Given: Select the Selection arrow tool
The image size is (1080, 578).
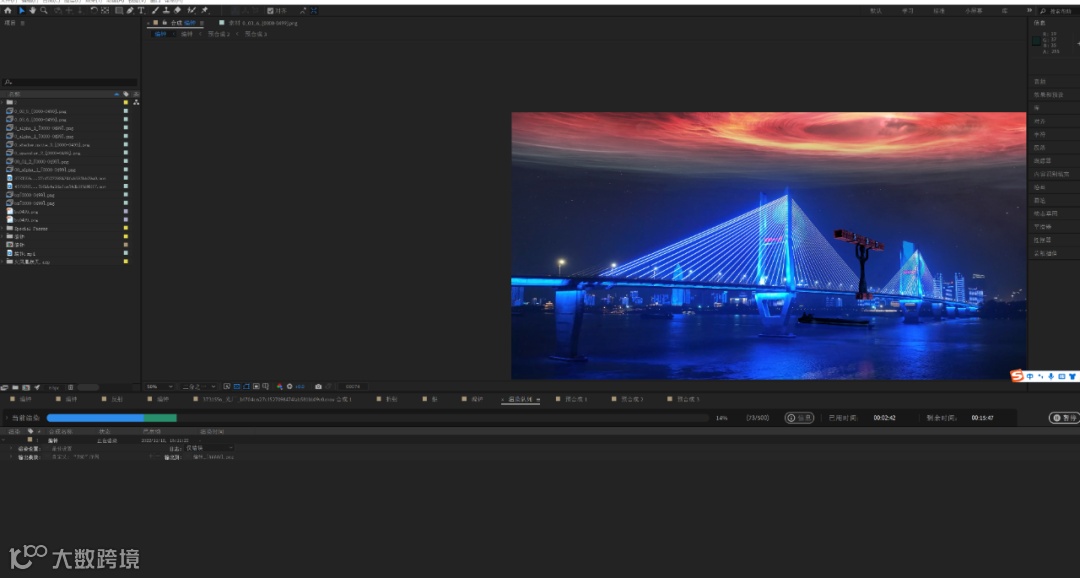Looking at the screenshot, I should click(21, 10).
